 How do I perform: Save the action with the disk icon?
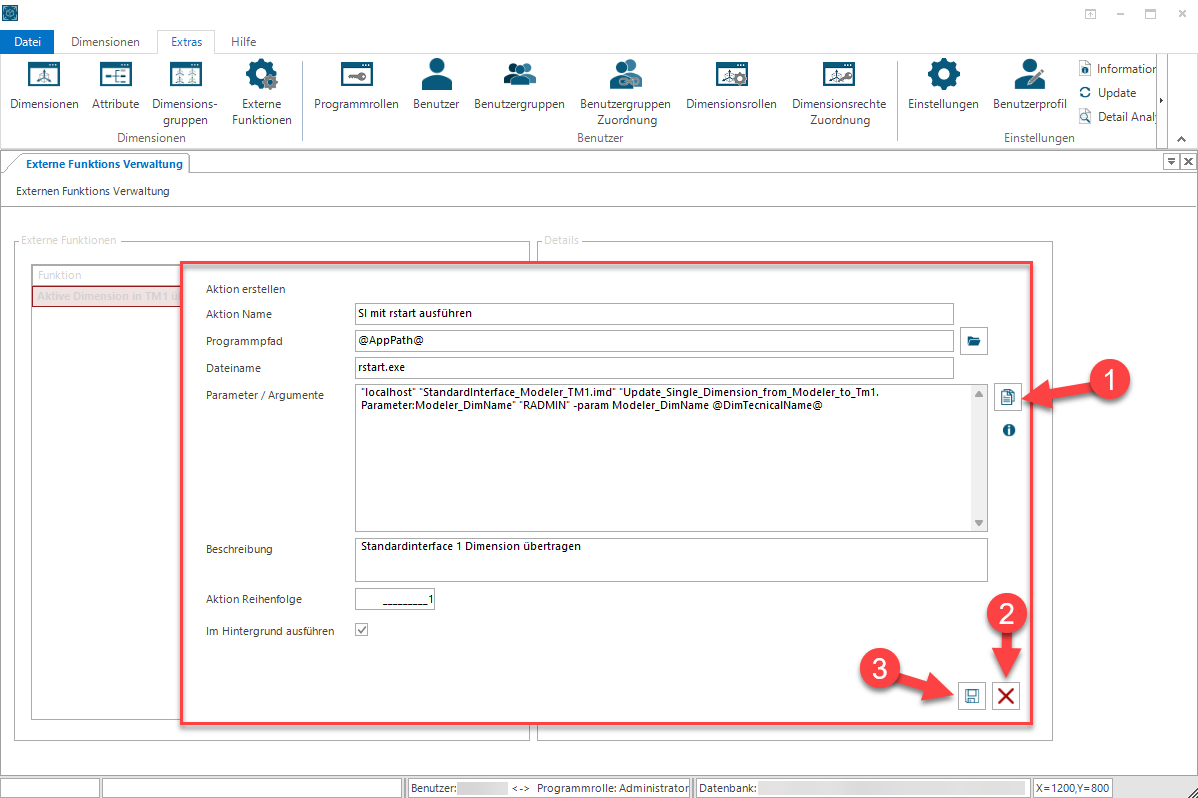pyautogui.click(x=972, y=696)
